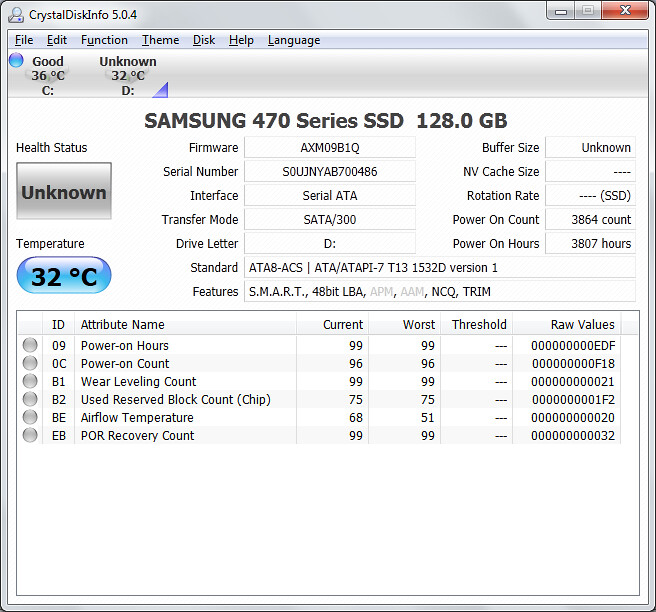Select the Wear Leveling Count attribute row
This screenshot has width=656, height=612.
click(320, 381)
